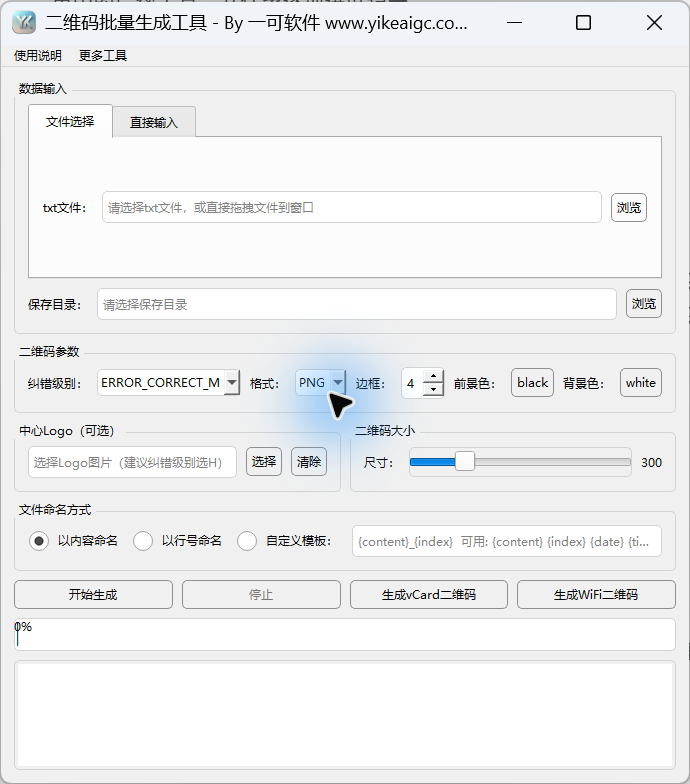
Task: Click 生成vCard二维码 button
Action: 428,594
